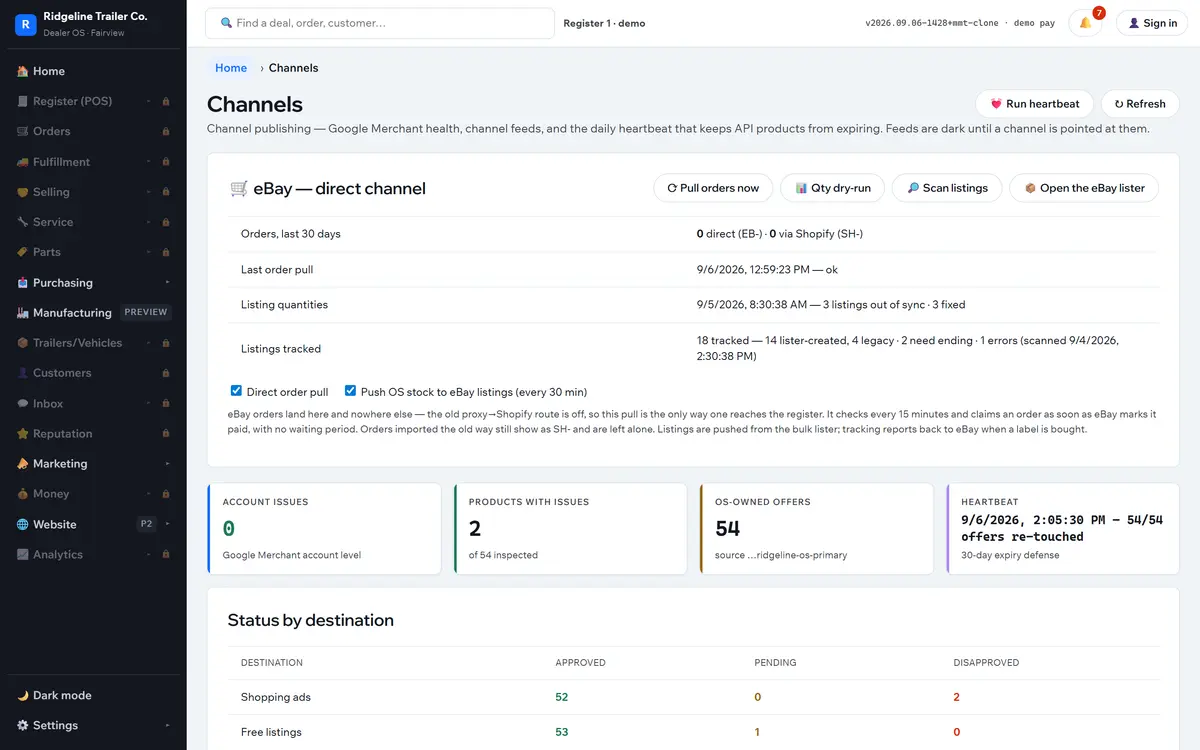Viewport: 1200px width, 750px height.
Task: Click the Register 1 · demo label
Action: coord(604,23)
